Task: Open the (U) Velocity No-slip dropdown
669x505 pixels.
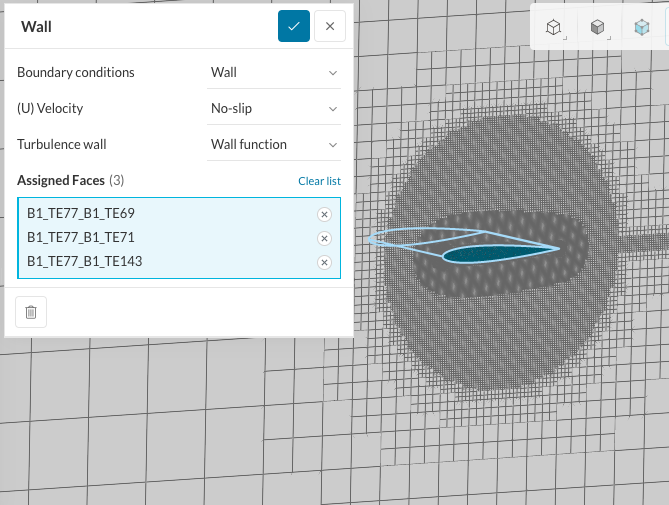Action: pos(274,108)
